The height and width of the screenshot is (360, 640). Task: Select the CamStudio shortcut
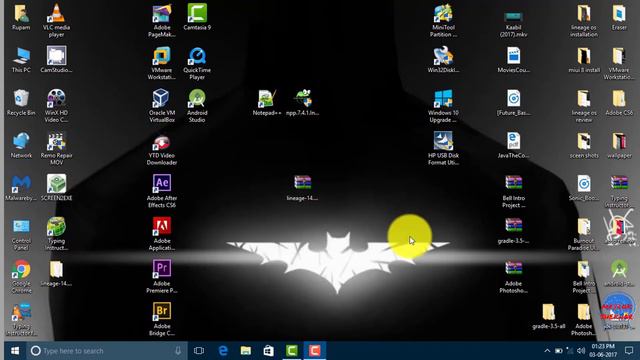coord(56,60)
